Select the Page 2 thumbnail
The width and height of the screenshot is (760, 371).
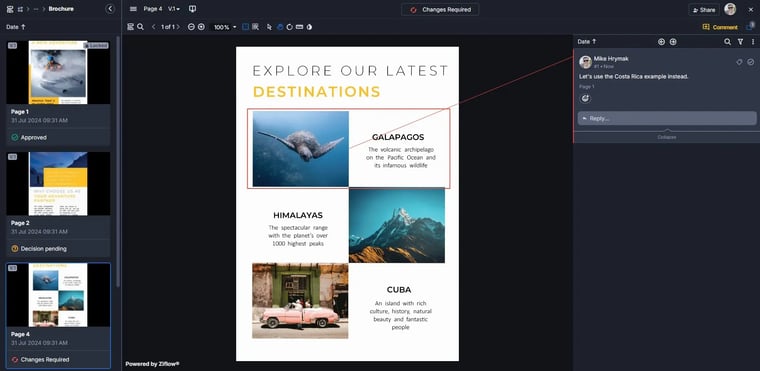[x=58, y=183]
